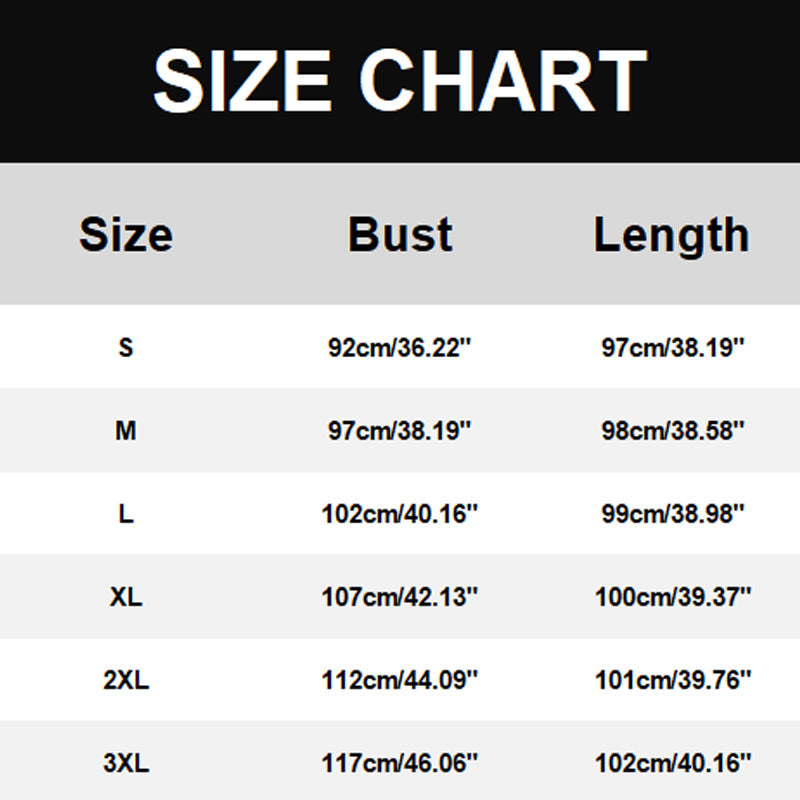Click the SIZE CHART title
This screenshot has height=800, width=800.
(x=400, y=80)
